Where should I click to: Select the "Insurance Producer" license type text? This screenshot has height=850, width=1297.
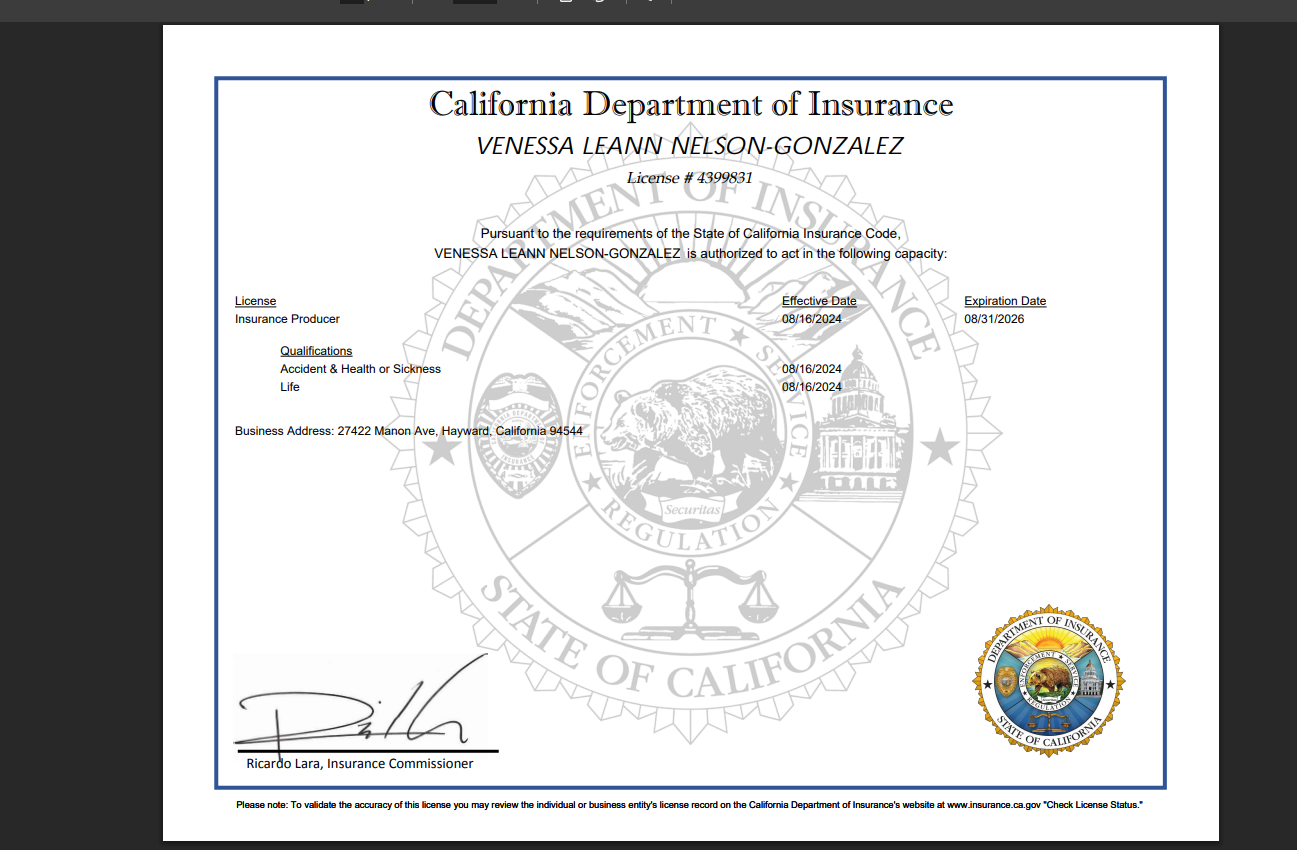[x=287, y=319]
